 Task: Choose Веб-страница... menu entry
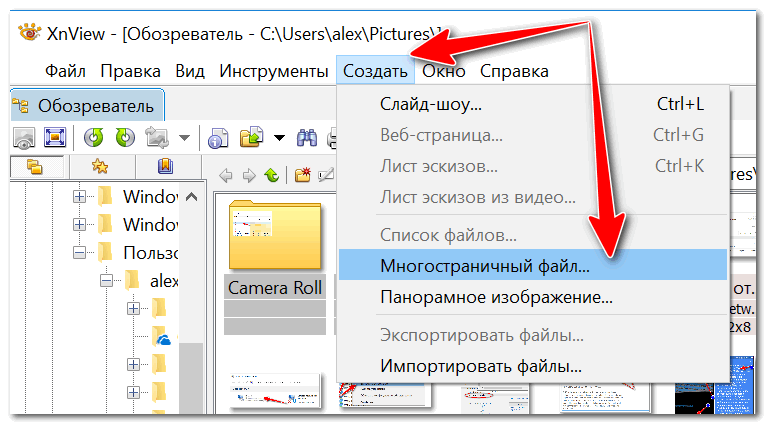533,135
